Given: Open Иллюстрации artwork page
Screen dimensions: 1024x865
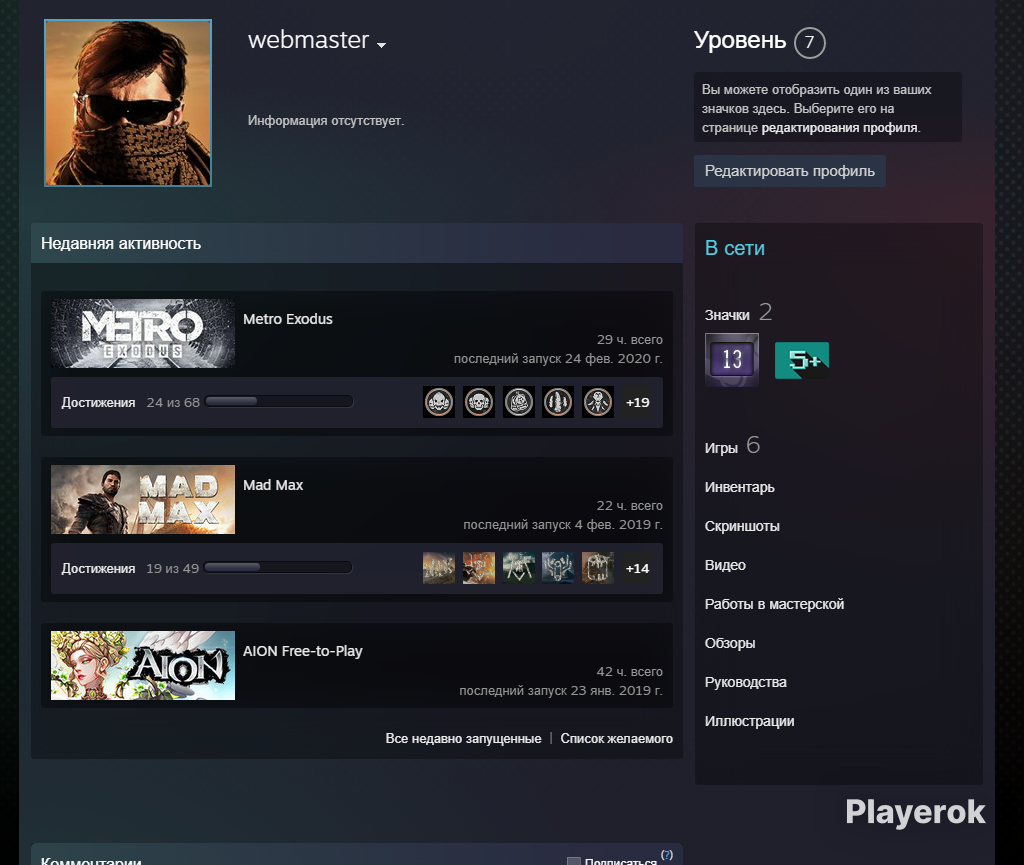Looking at the screenshot, I should coord(749,721).
